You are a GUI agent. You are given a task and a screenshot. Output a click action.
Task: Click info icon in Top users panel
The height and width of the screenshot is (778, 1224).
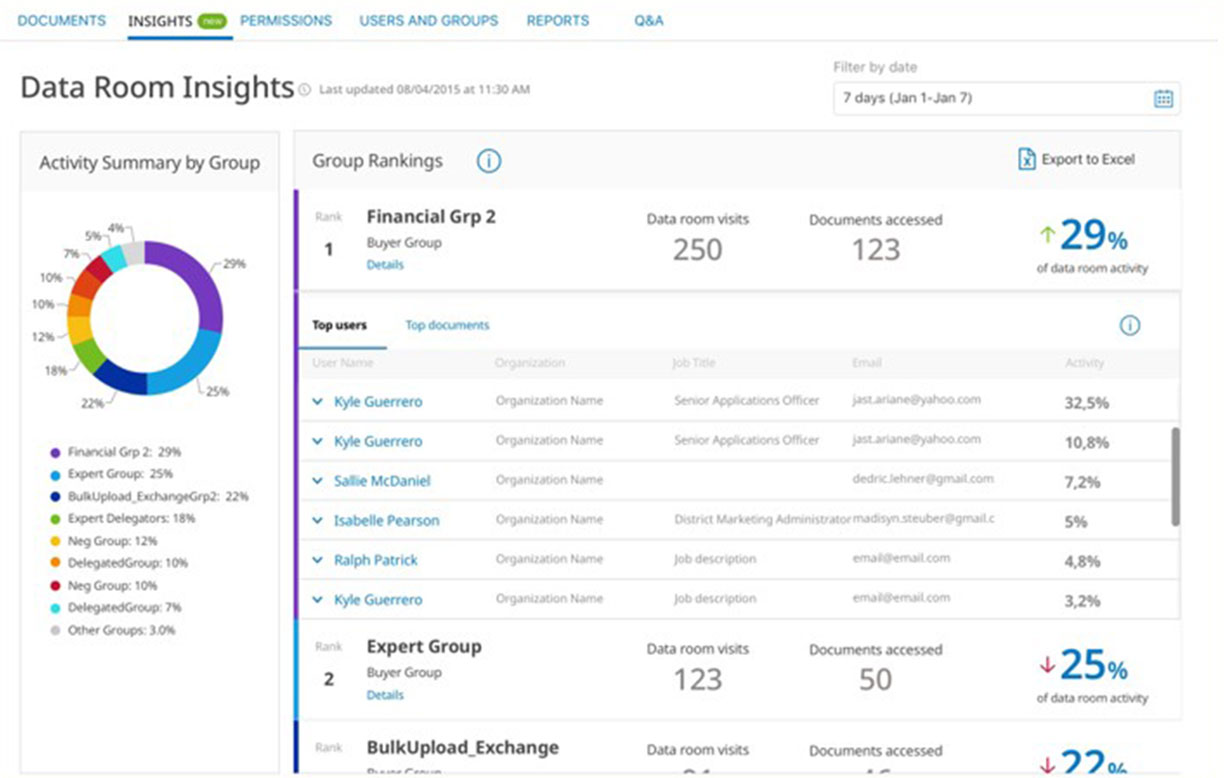tap(1129, 325)
